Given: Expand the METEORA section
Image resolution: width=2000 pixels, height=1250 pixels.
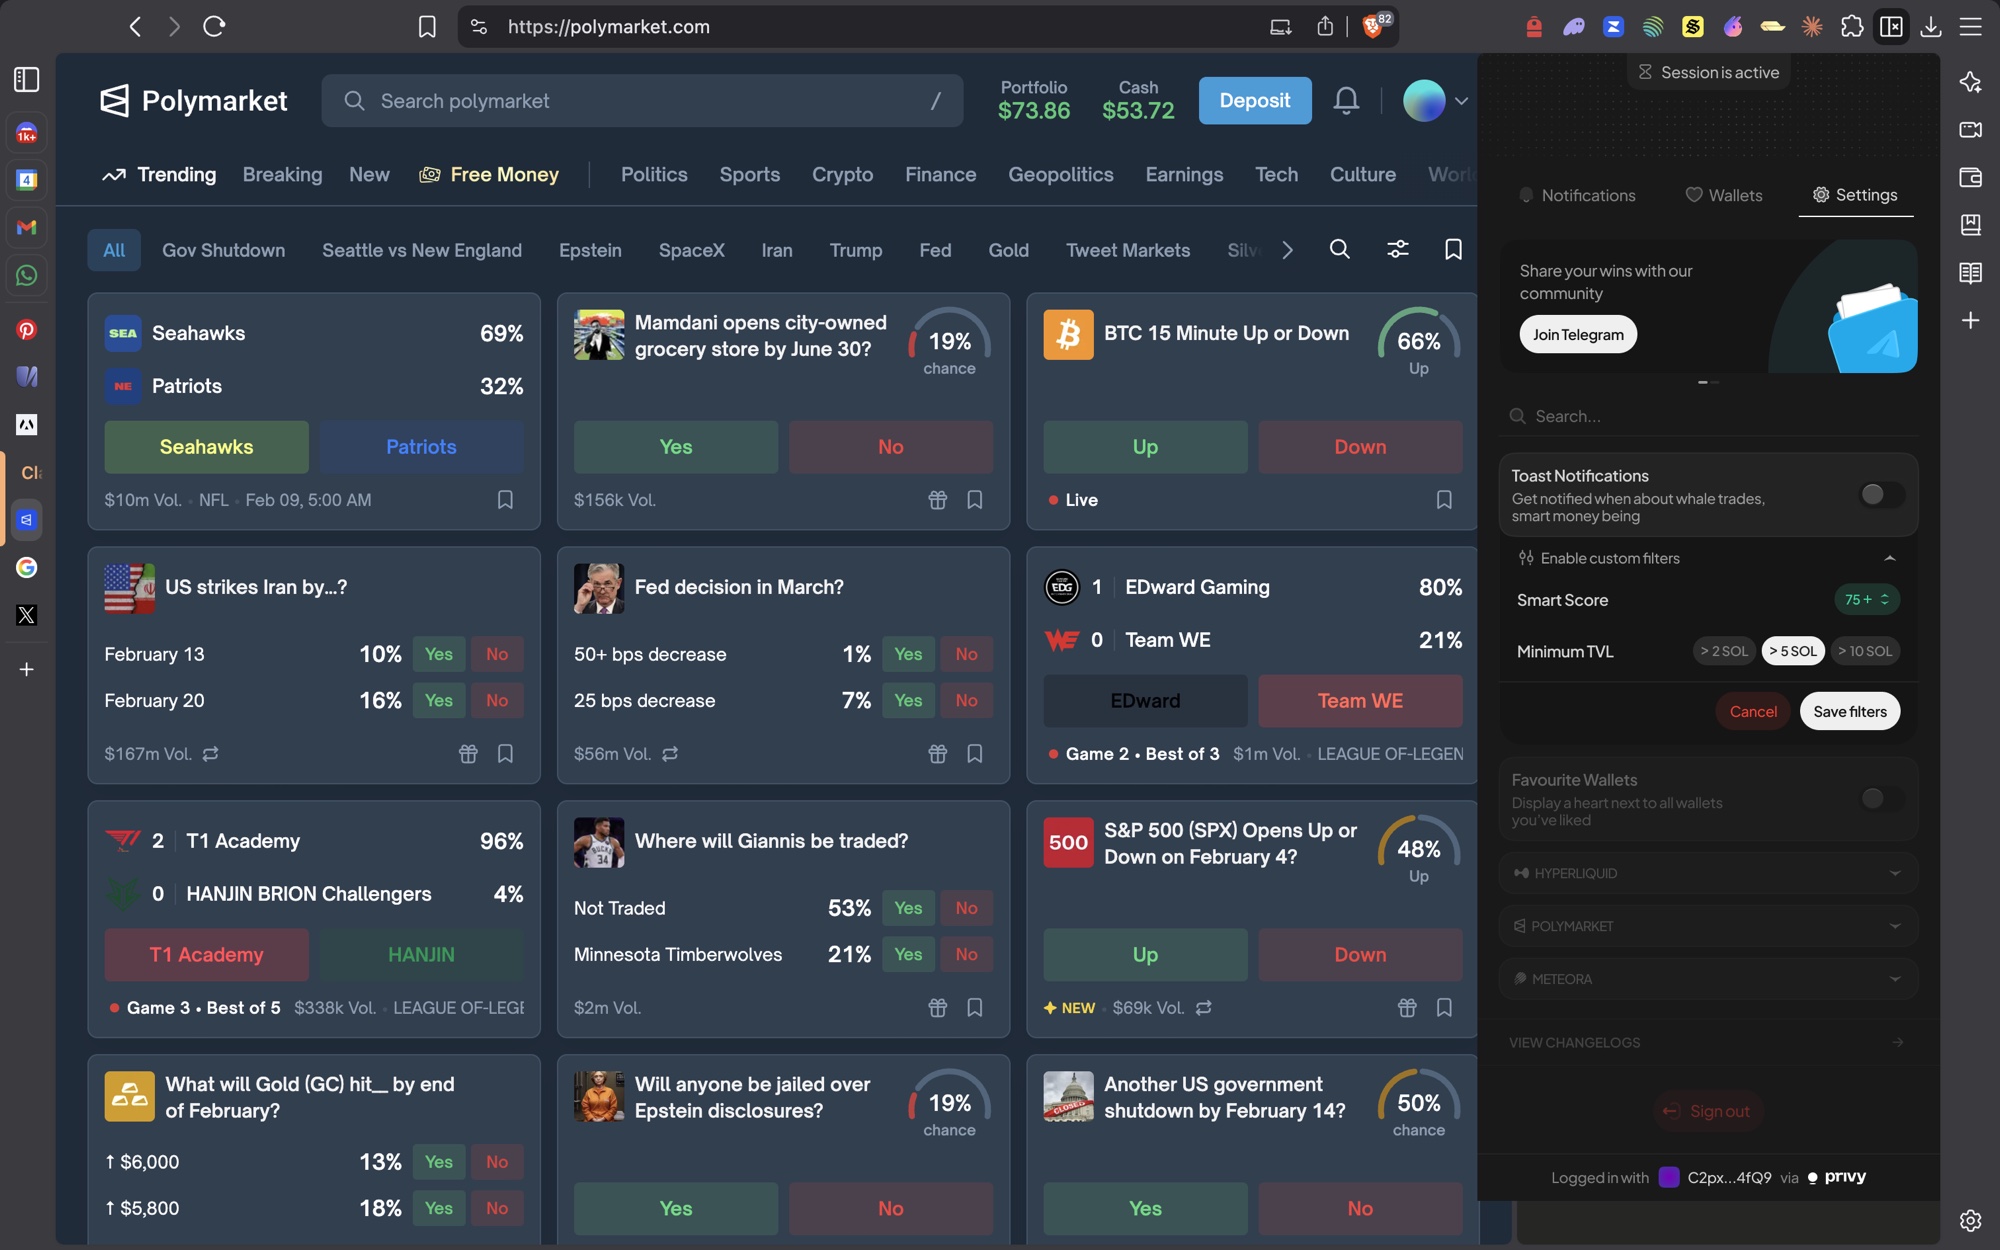Looking at the screenshot, I should (x=1894, y=979).
